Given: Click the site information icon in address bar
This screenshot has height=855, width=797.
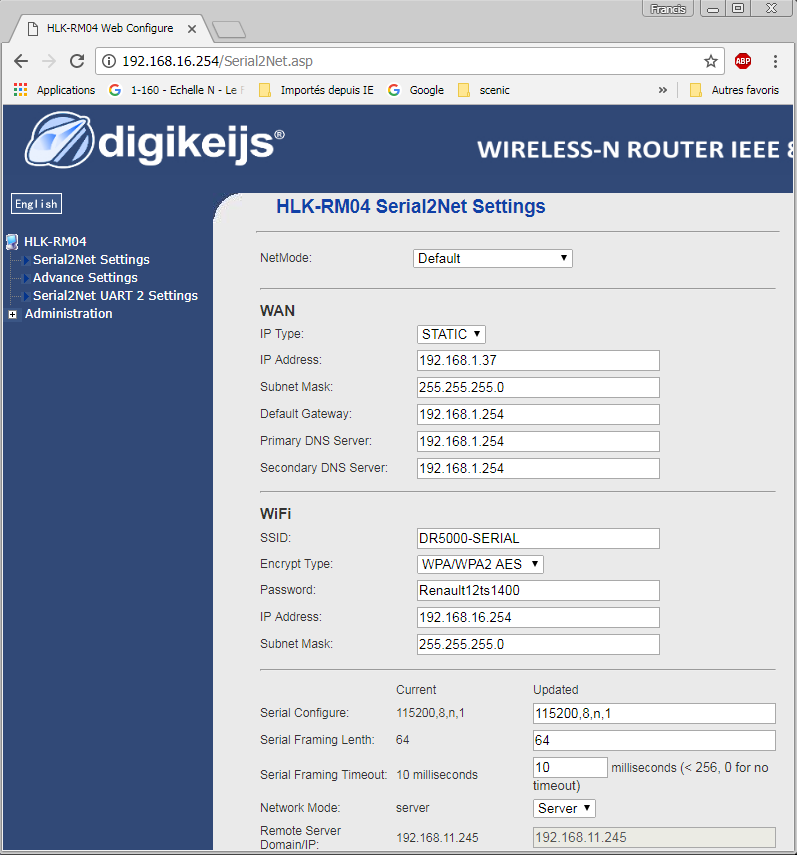Looking at the screenshot, I should (x=110, y=61).
